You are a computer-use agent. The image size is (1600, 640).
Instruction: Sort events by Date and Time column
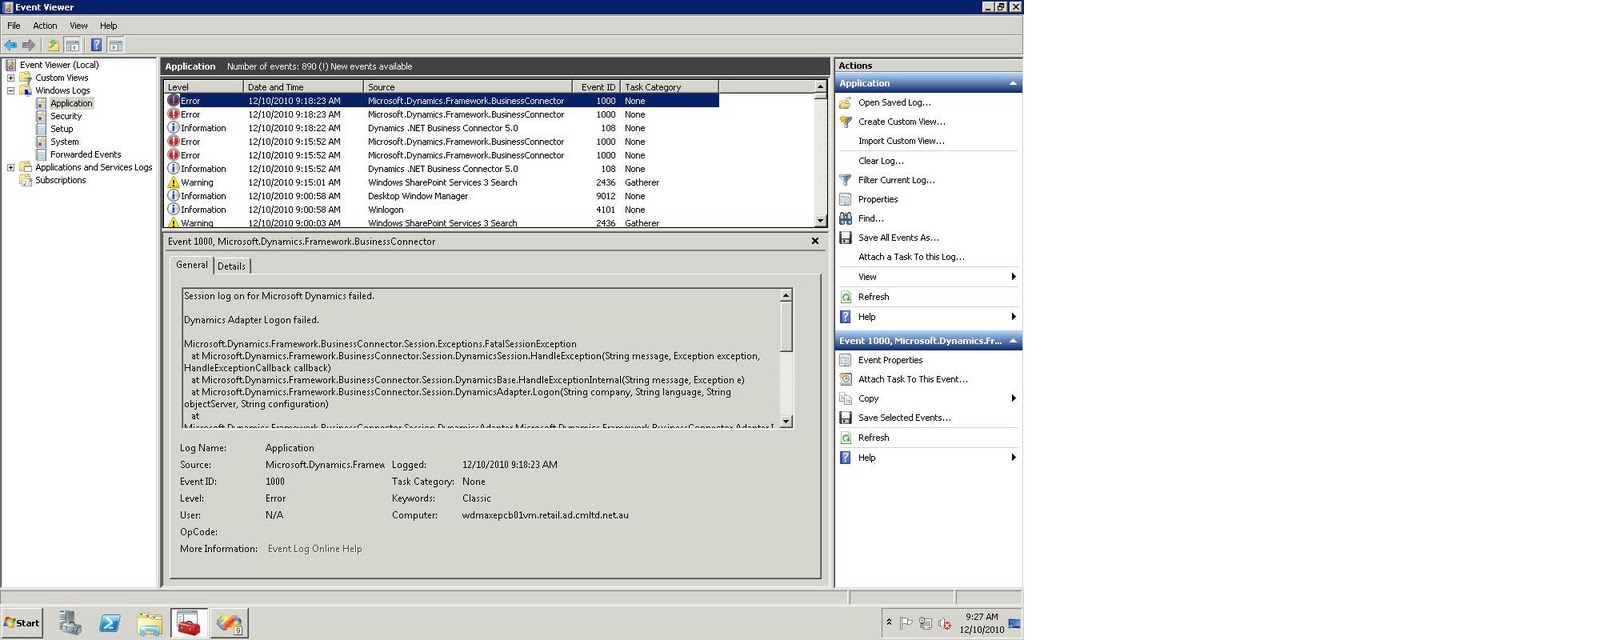[x=304, y=87]
